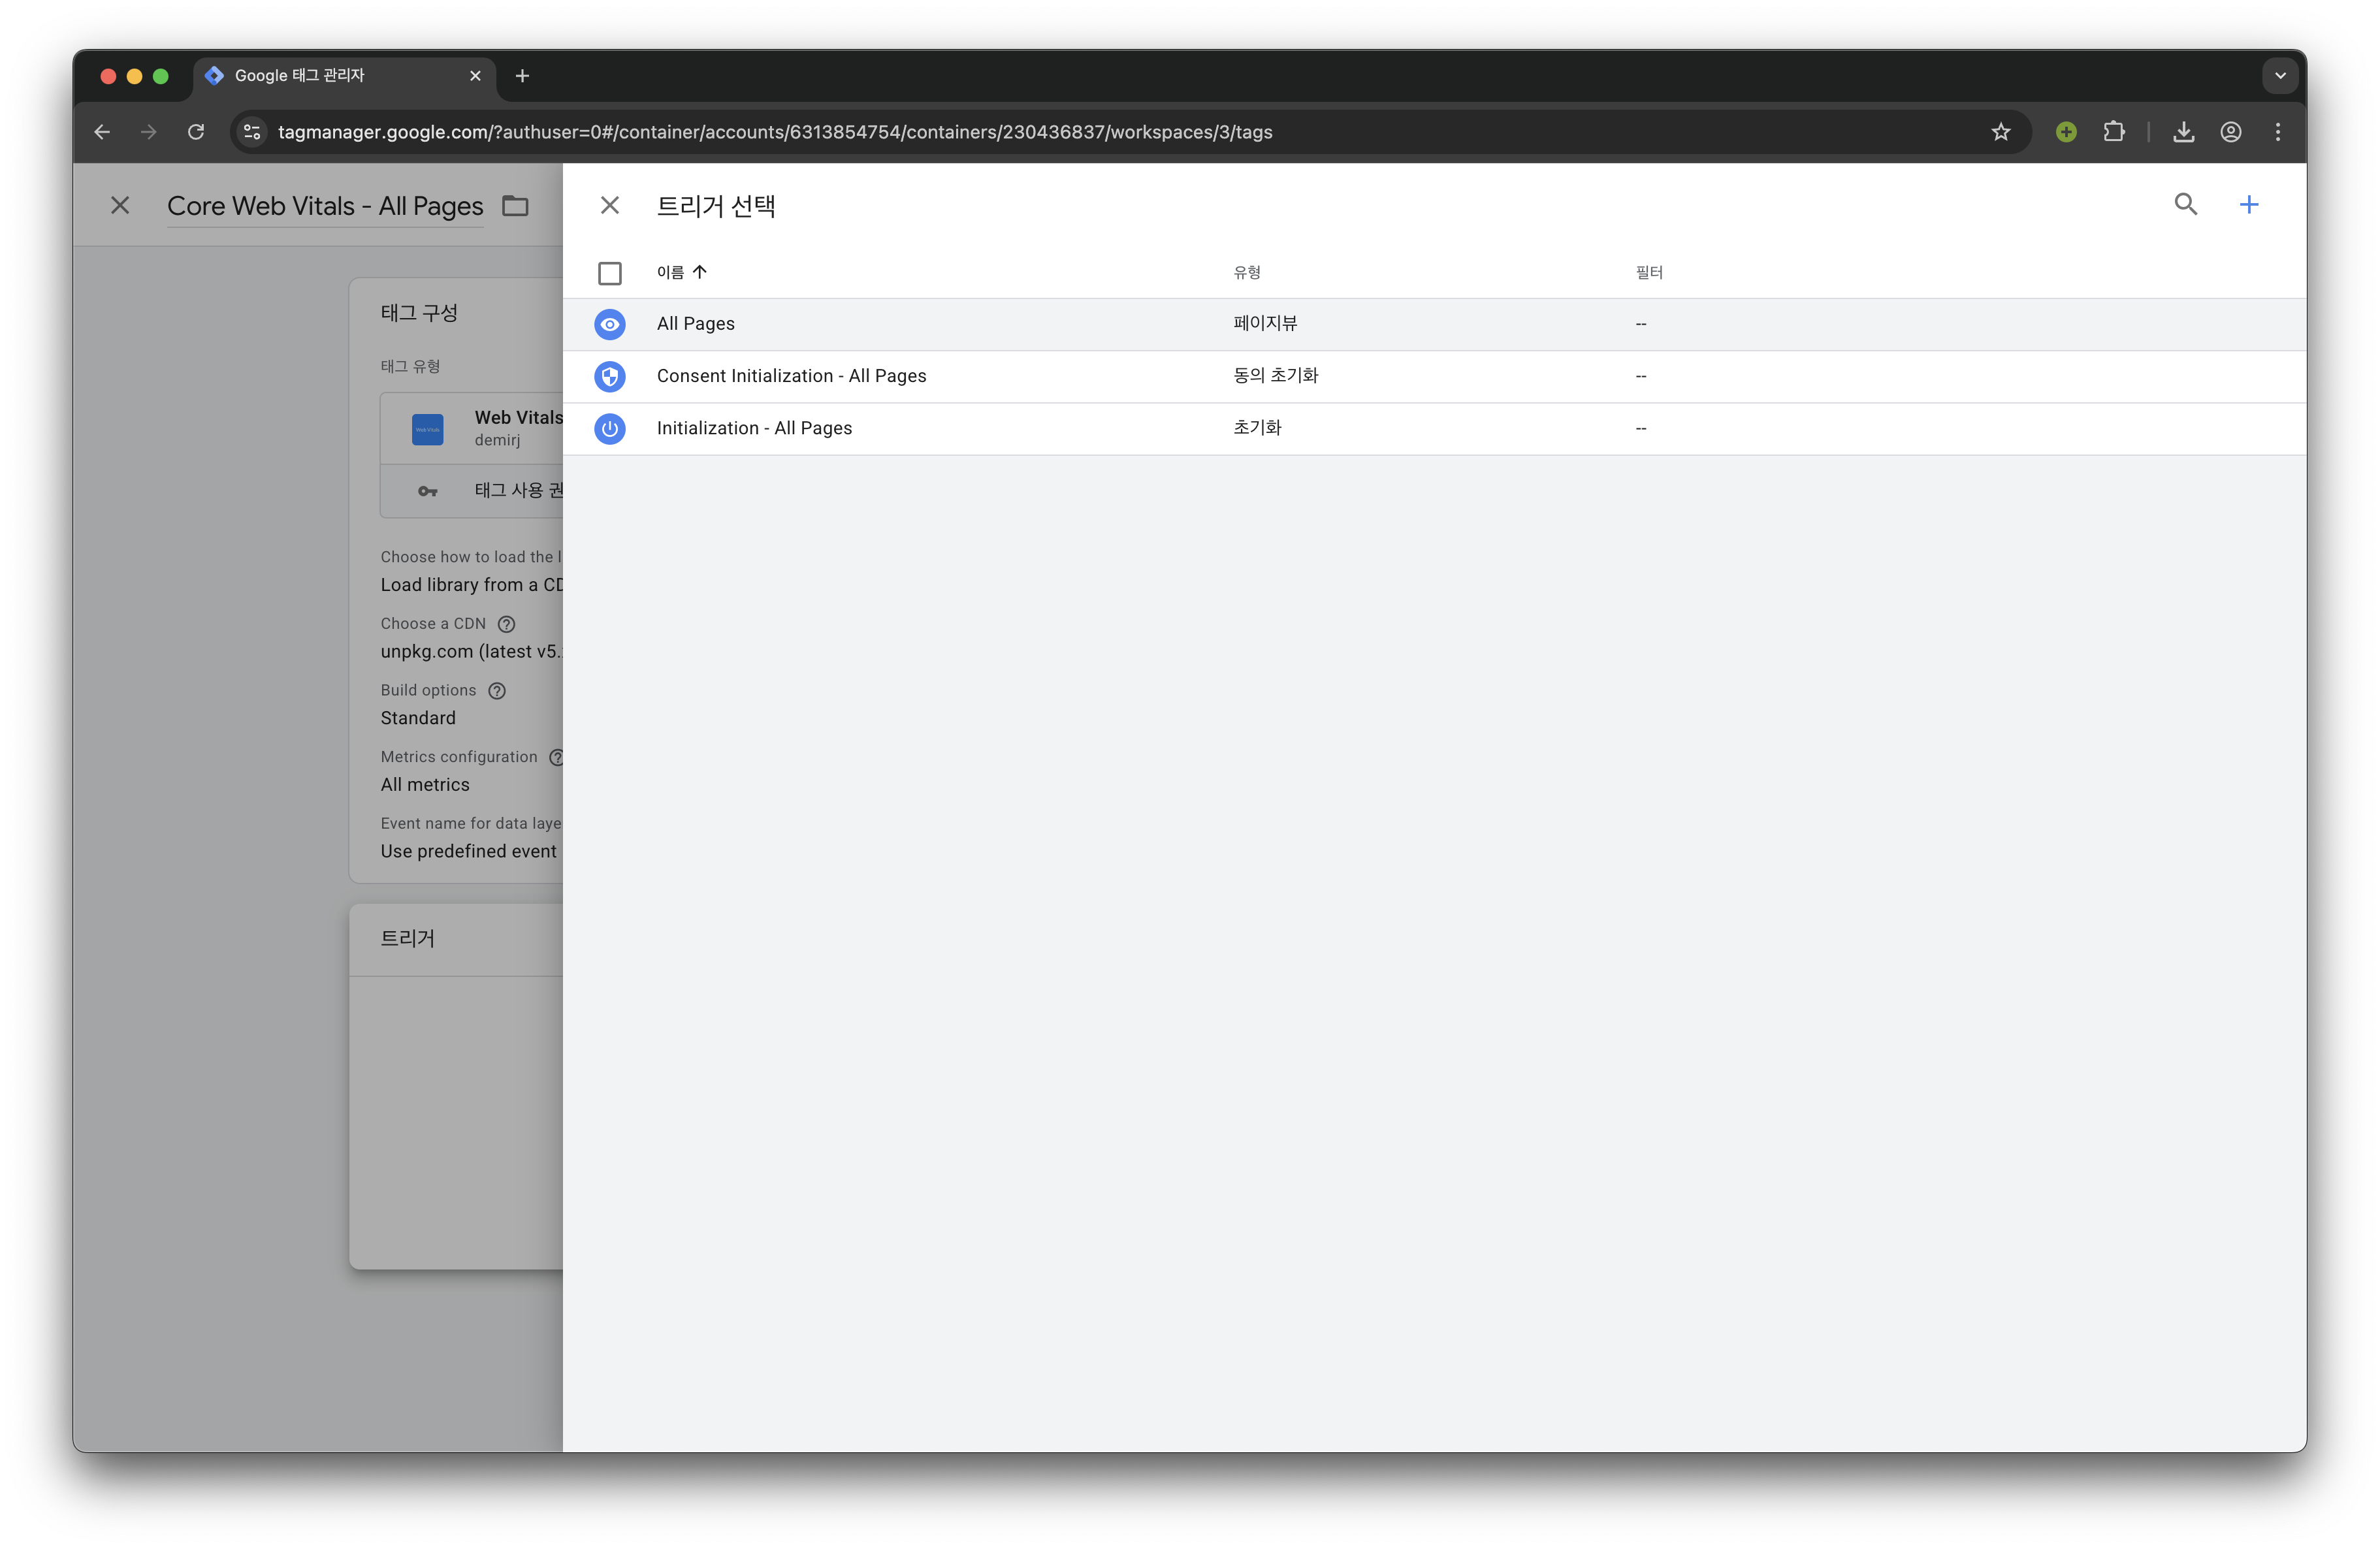
Task: Click the folder icon beside tag name
Action: [515, 205]
